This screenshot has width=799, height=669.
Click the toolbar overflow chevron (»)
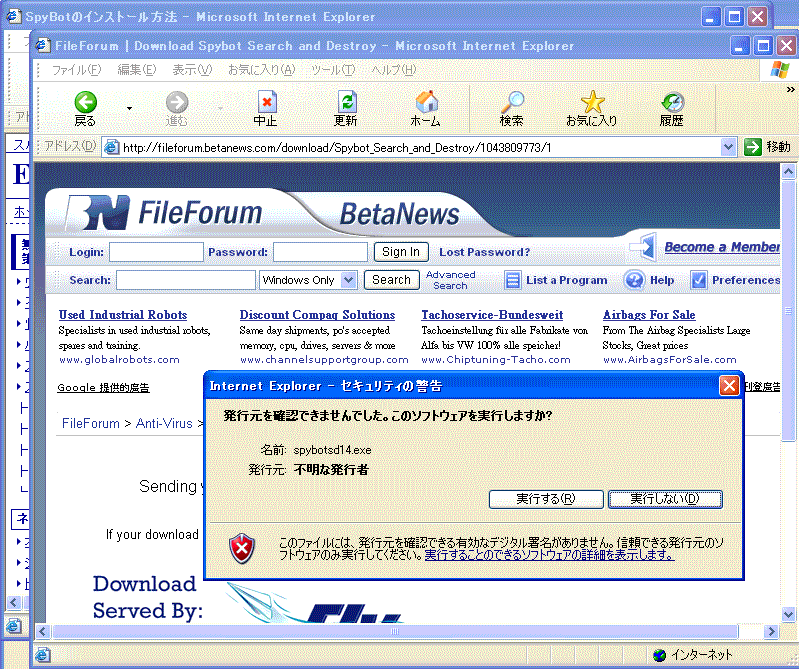click(x=790, y=90)
